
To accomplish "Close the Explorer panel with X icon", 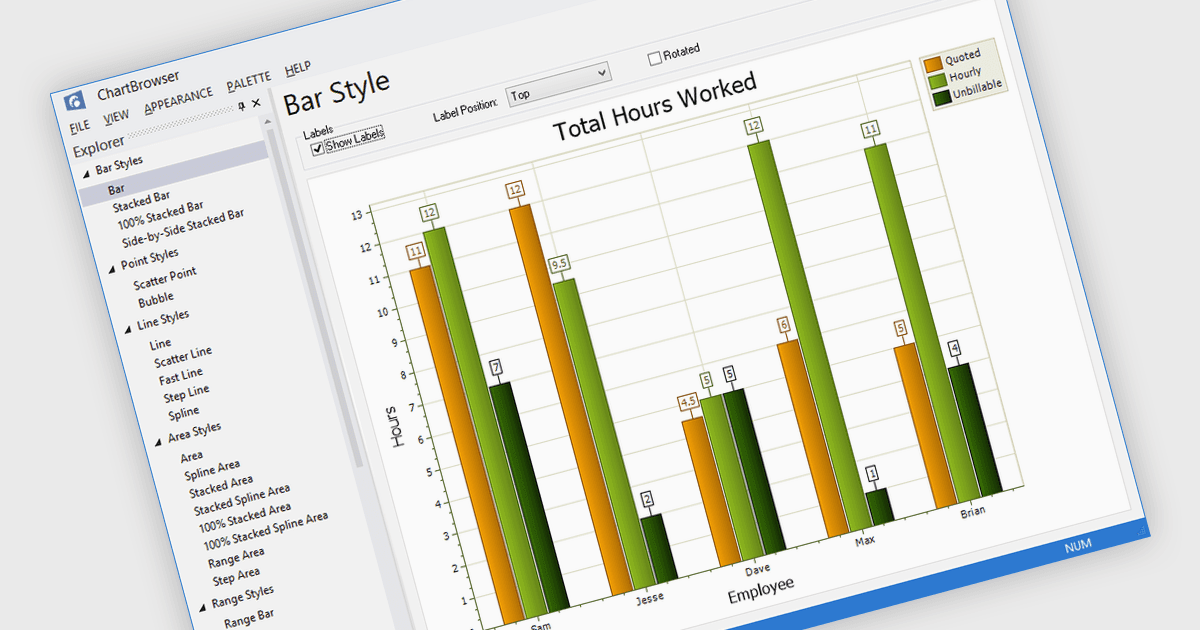I will coord(256,104).
